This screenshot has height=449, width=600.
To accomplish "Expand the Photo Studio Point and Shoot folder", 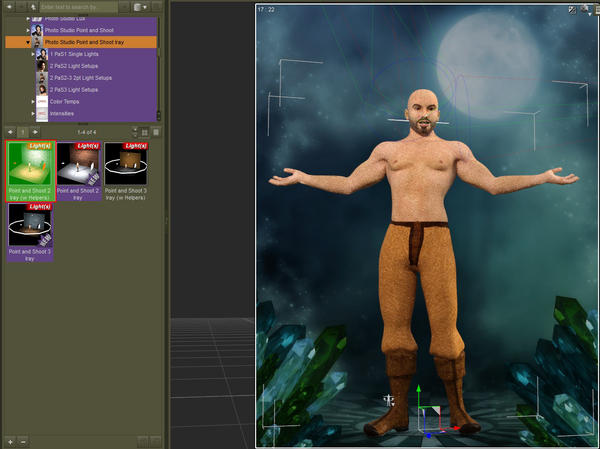I will (28, 30).
